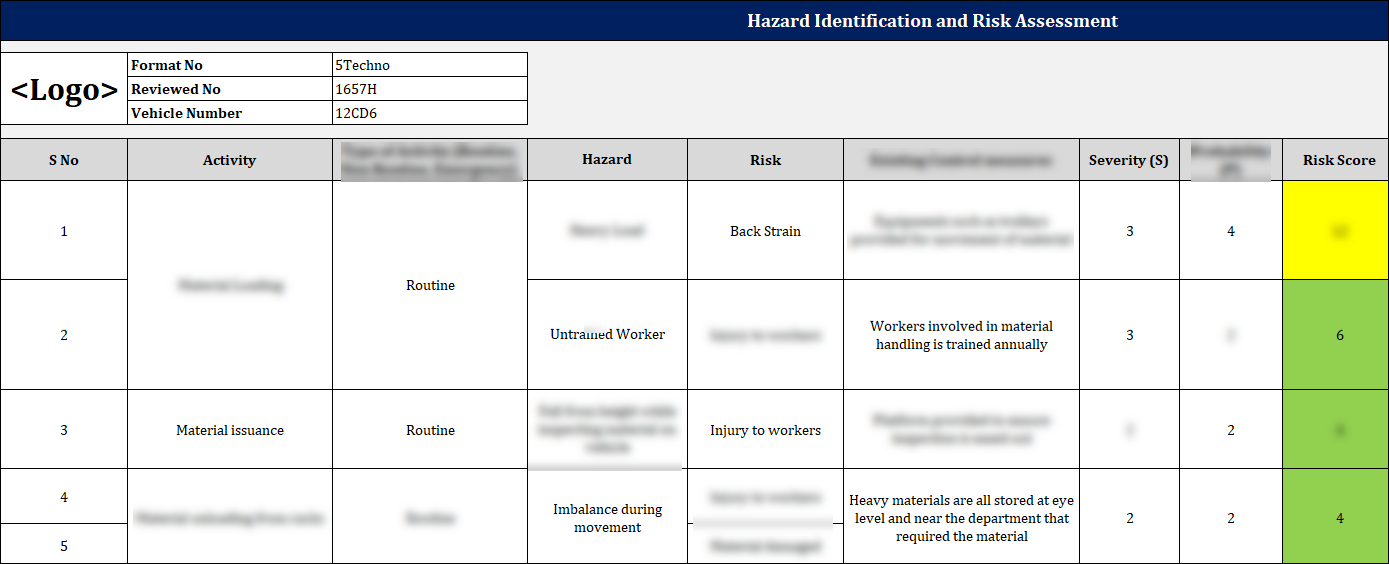
Task: Click the heavy materials stored at eye level cell
Action: click(x=961, y=518)
